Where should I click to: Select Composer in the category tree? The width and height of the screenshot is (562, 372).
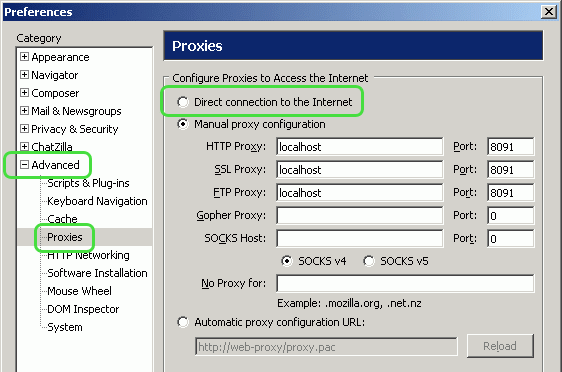pyautogui.click(x=55, y=93)
